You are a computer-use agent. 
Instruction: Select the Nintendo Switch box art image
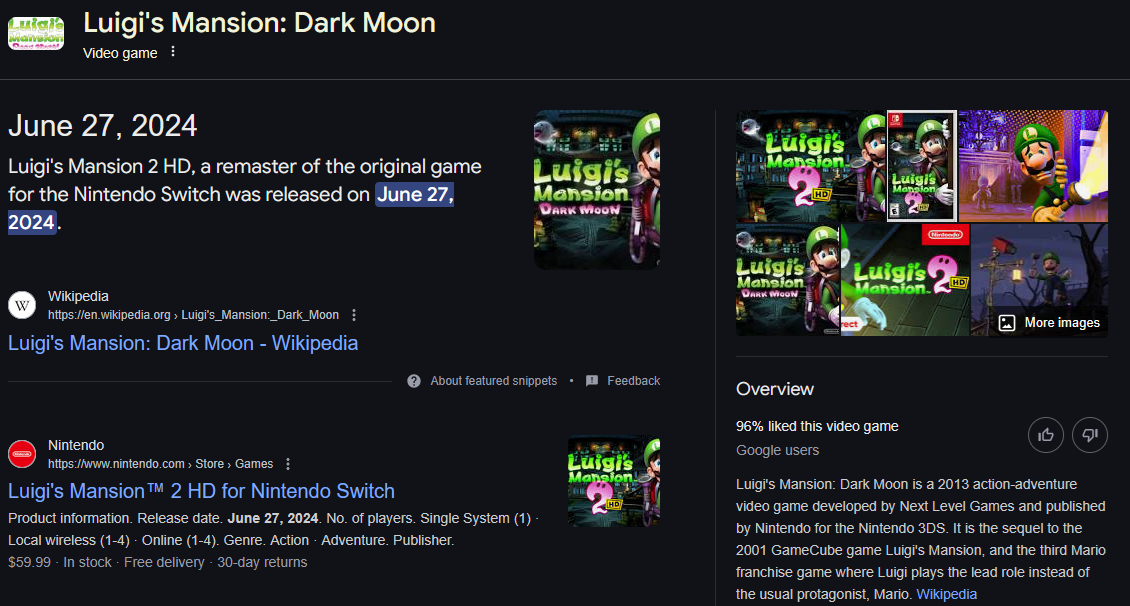[921, 165]
